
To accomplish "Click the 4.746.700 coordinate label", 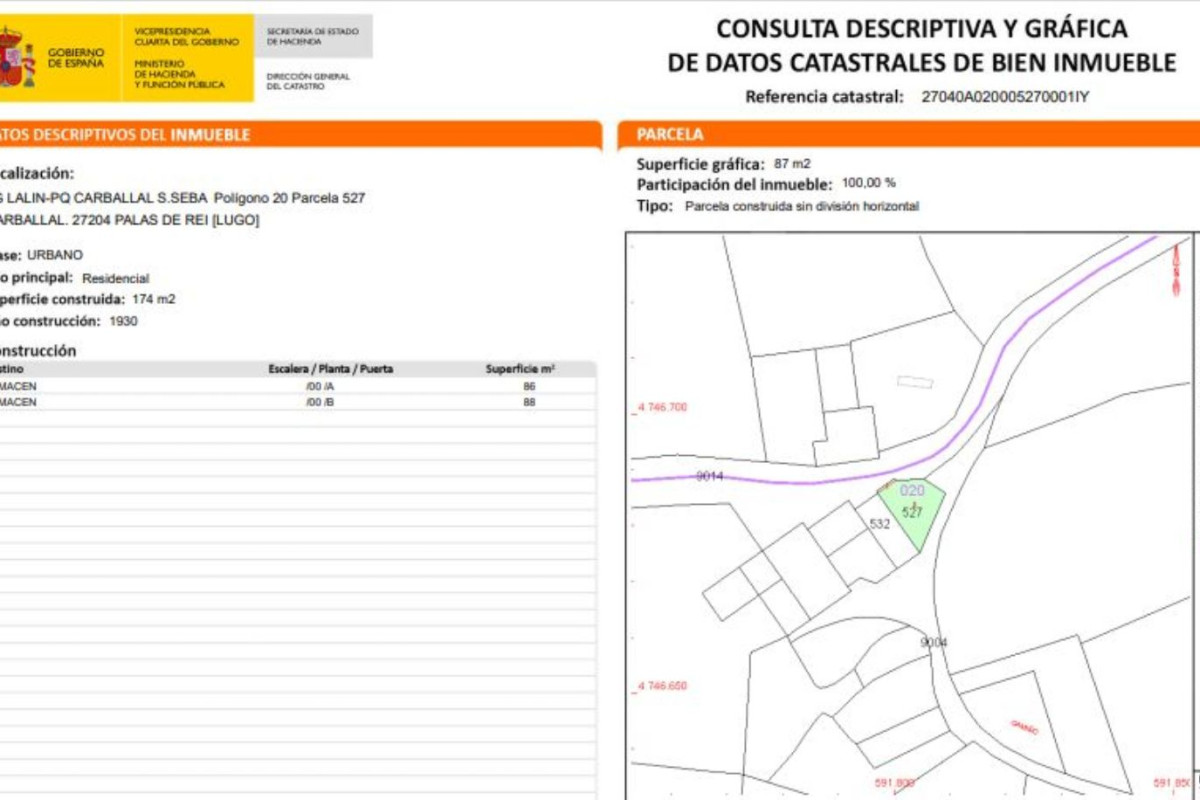I will pyautogui.click(x=662, y=407).
